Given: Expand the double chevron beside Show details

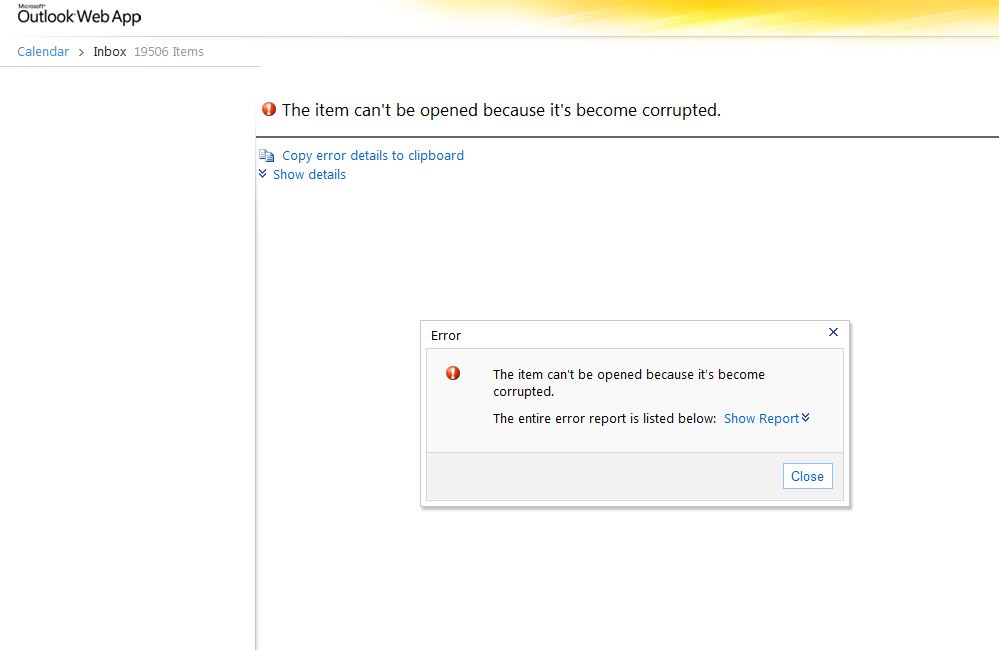Looking at the screenshot, I should tap(263, 174).
